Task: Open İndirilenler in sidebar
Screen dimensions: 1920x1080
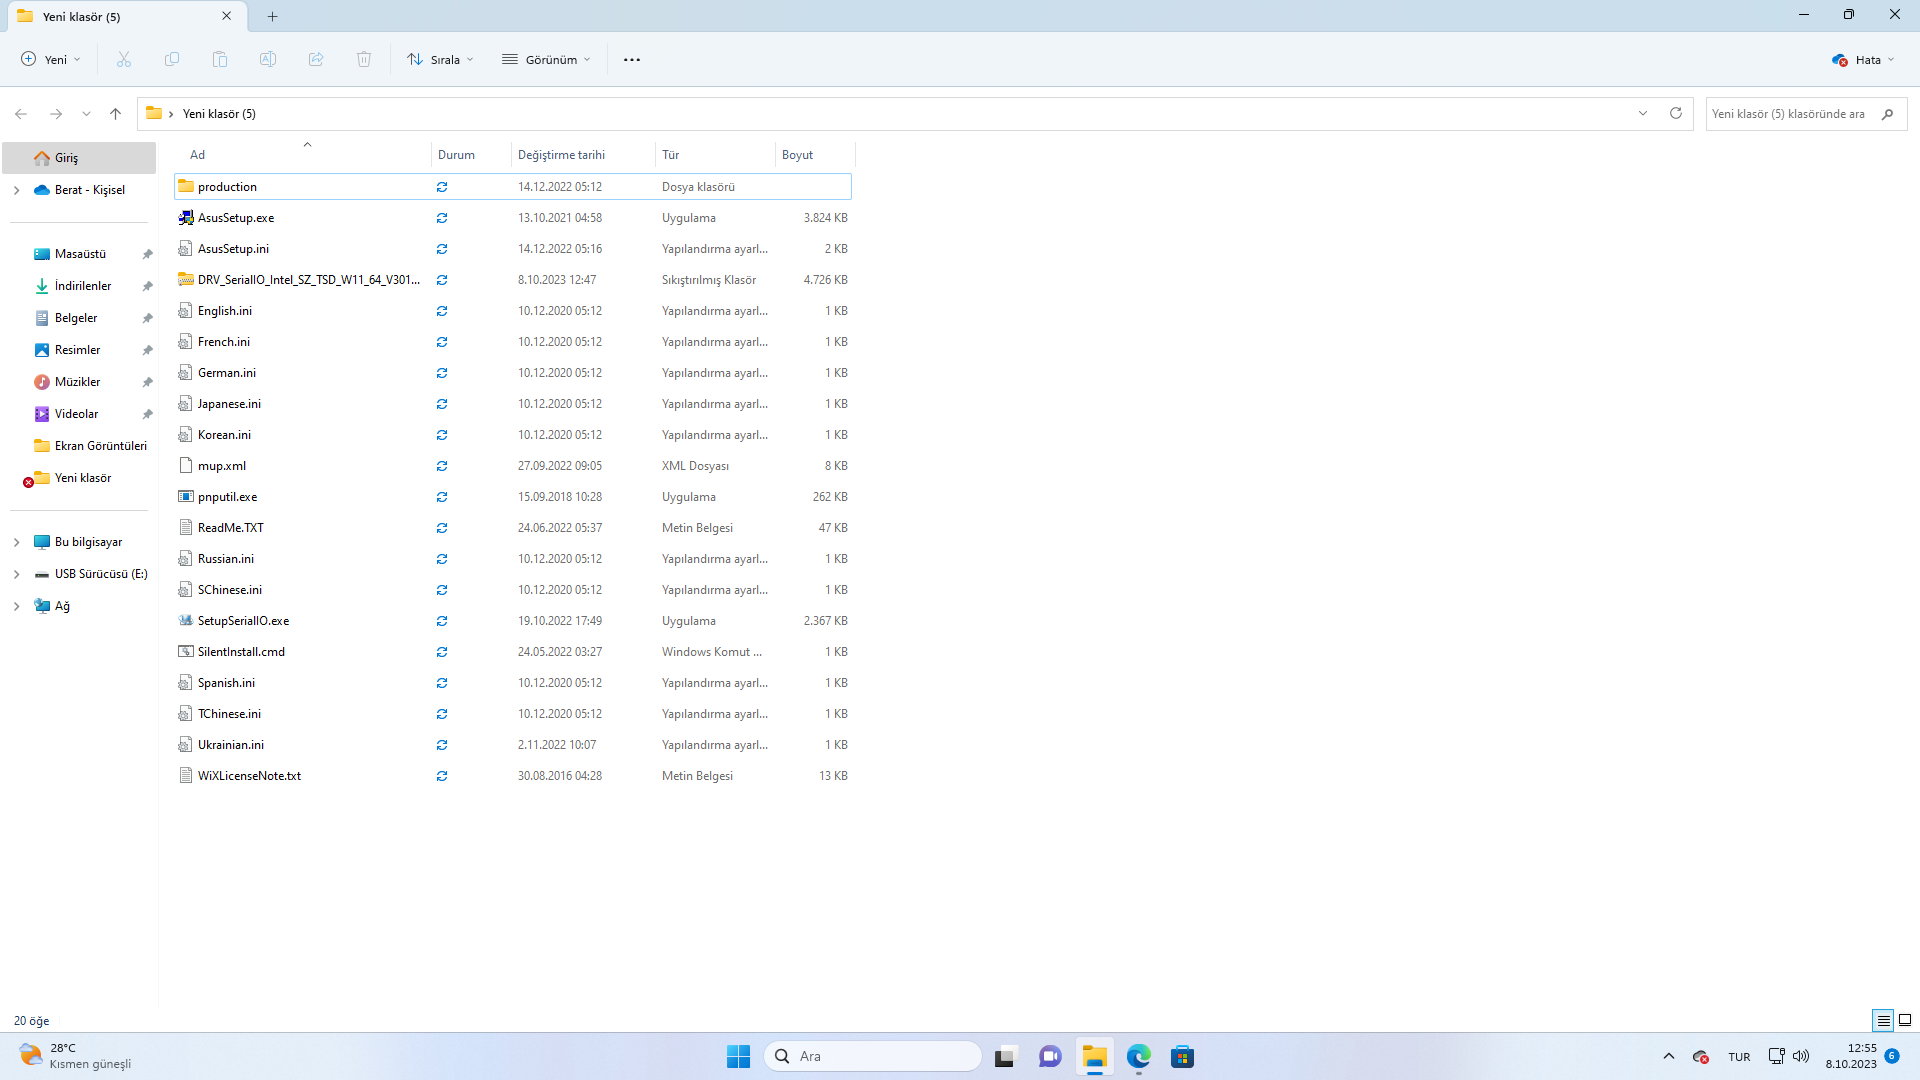Action: coord(79,286)
